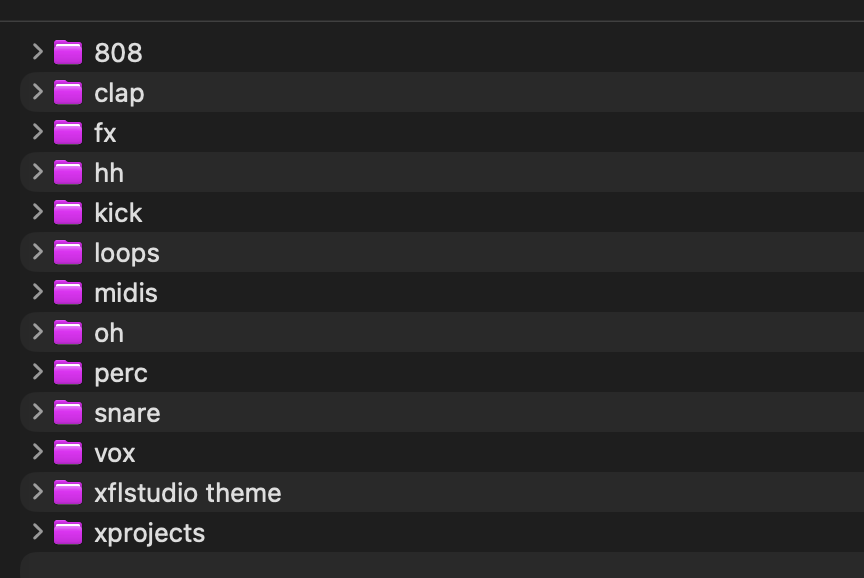Click the 808 folder icon

pos(68,52)
